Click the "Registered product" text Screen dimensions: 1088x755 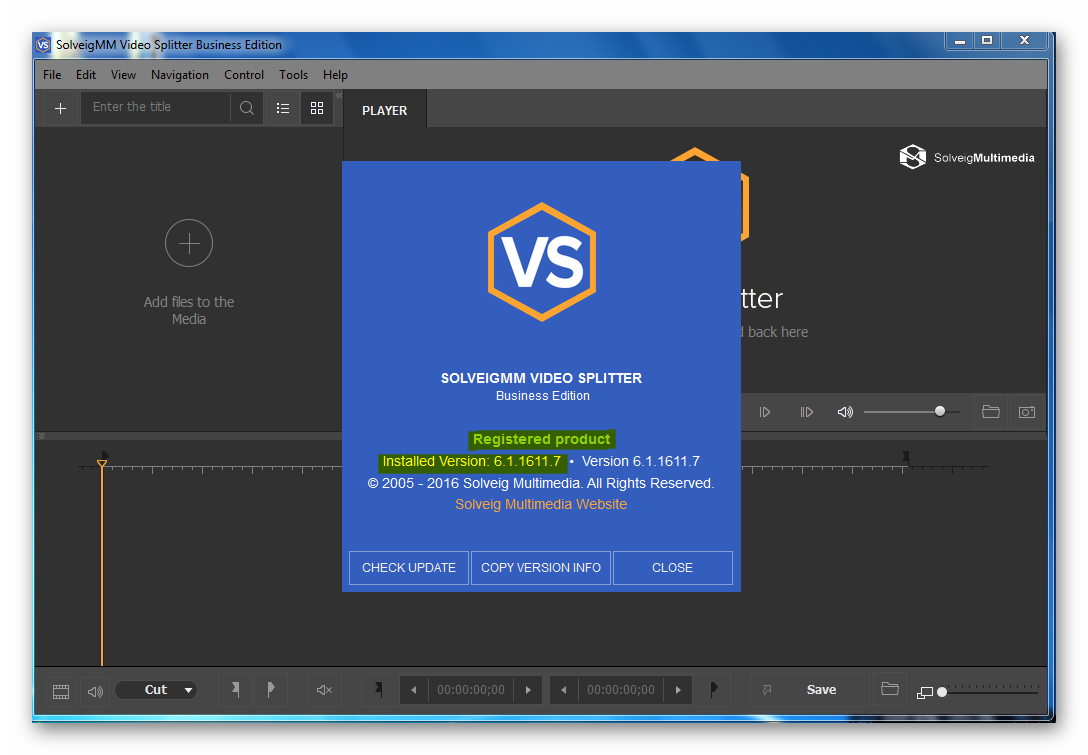tap(542, 439)
